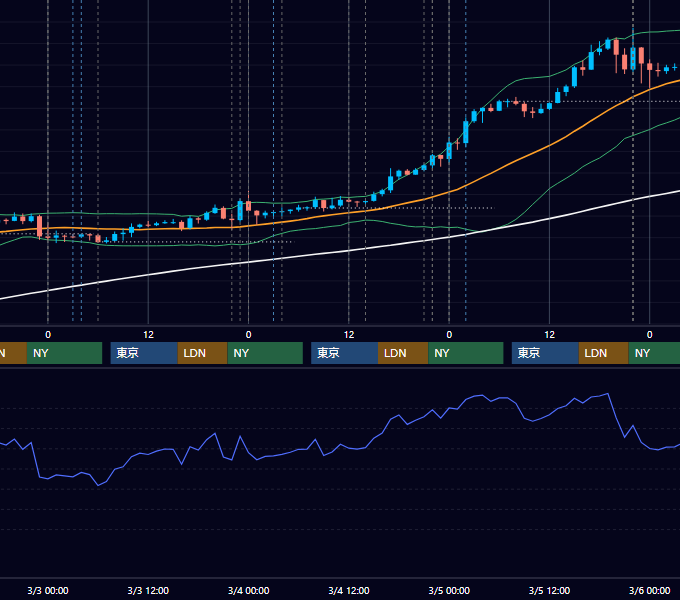This screenshot has height=600, width=680.
Task: Click the hour label 0 above 3/3 00:00
Action: click(x=48, y=335)
